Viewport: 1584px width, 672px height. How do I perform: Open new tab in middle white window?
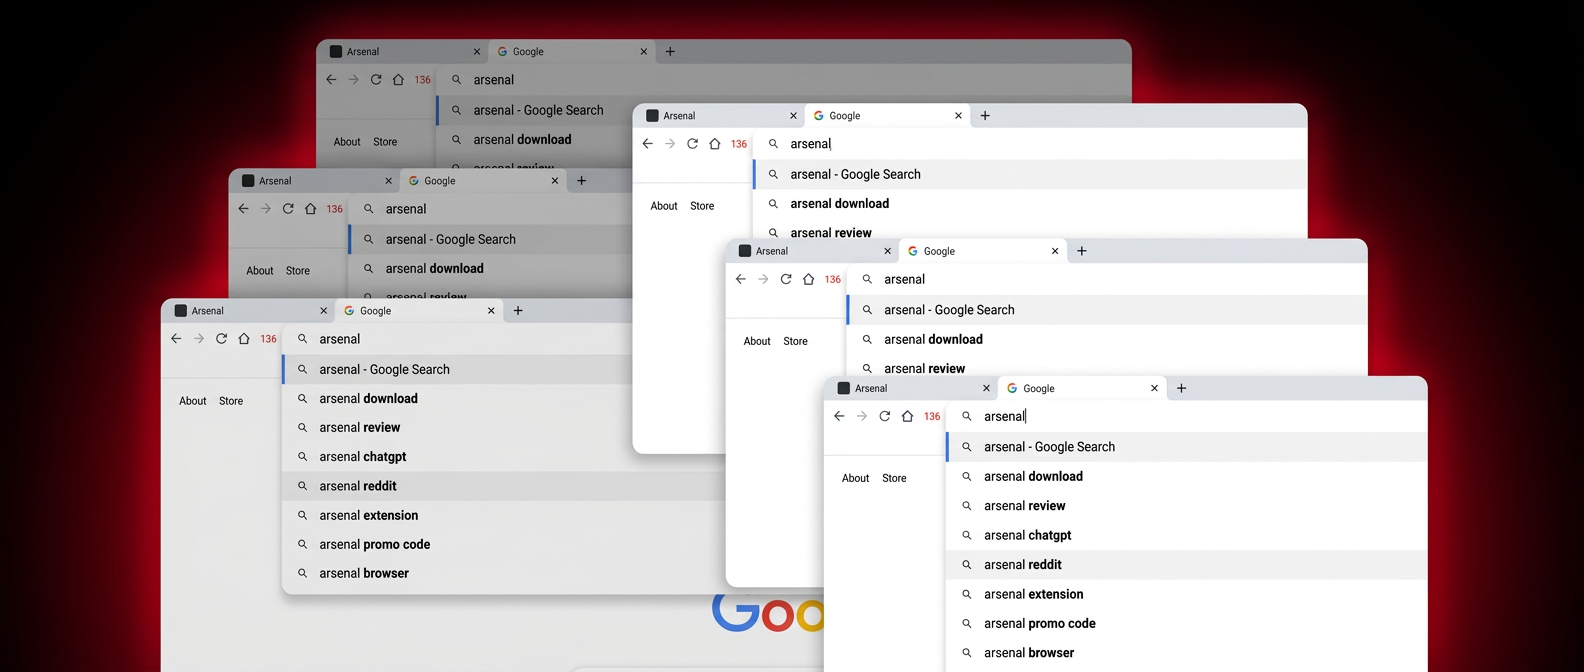click(1082, 251)
